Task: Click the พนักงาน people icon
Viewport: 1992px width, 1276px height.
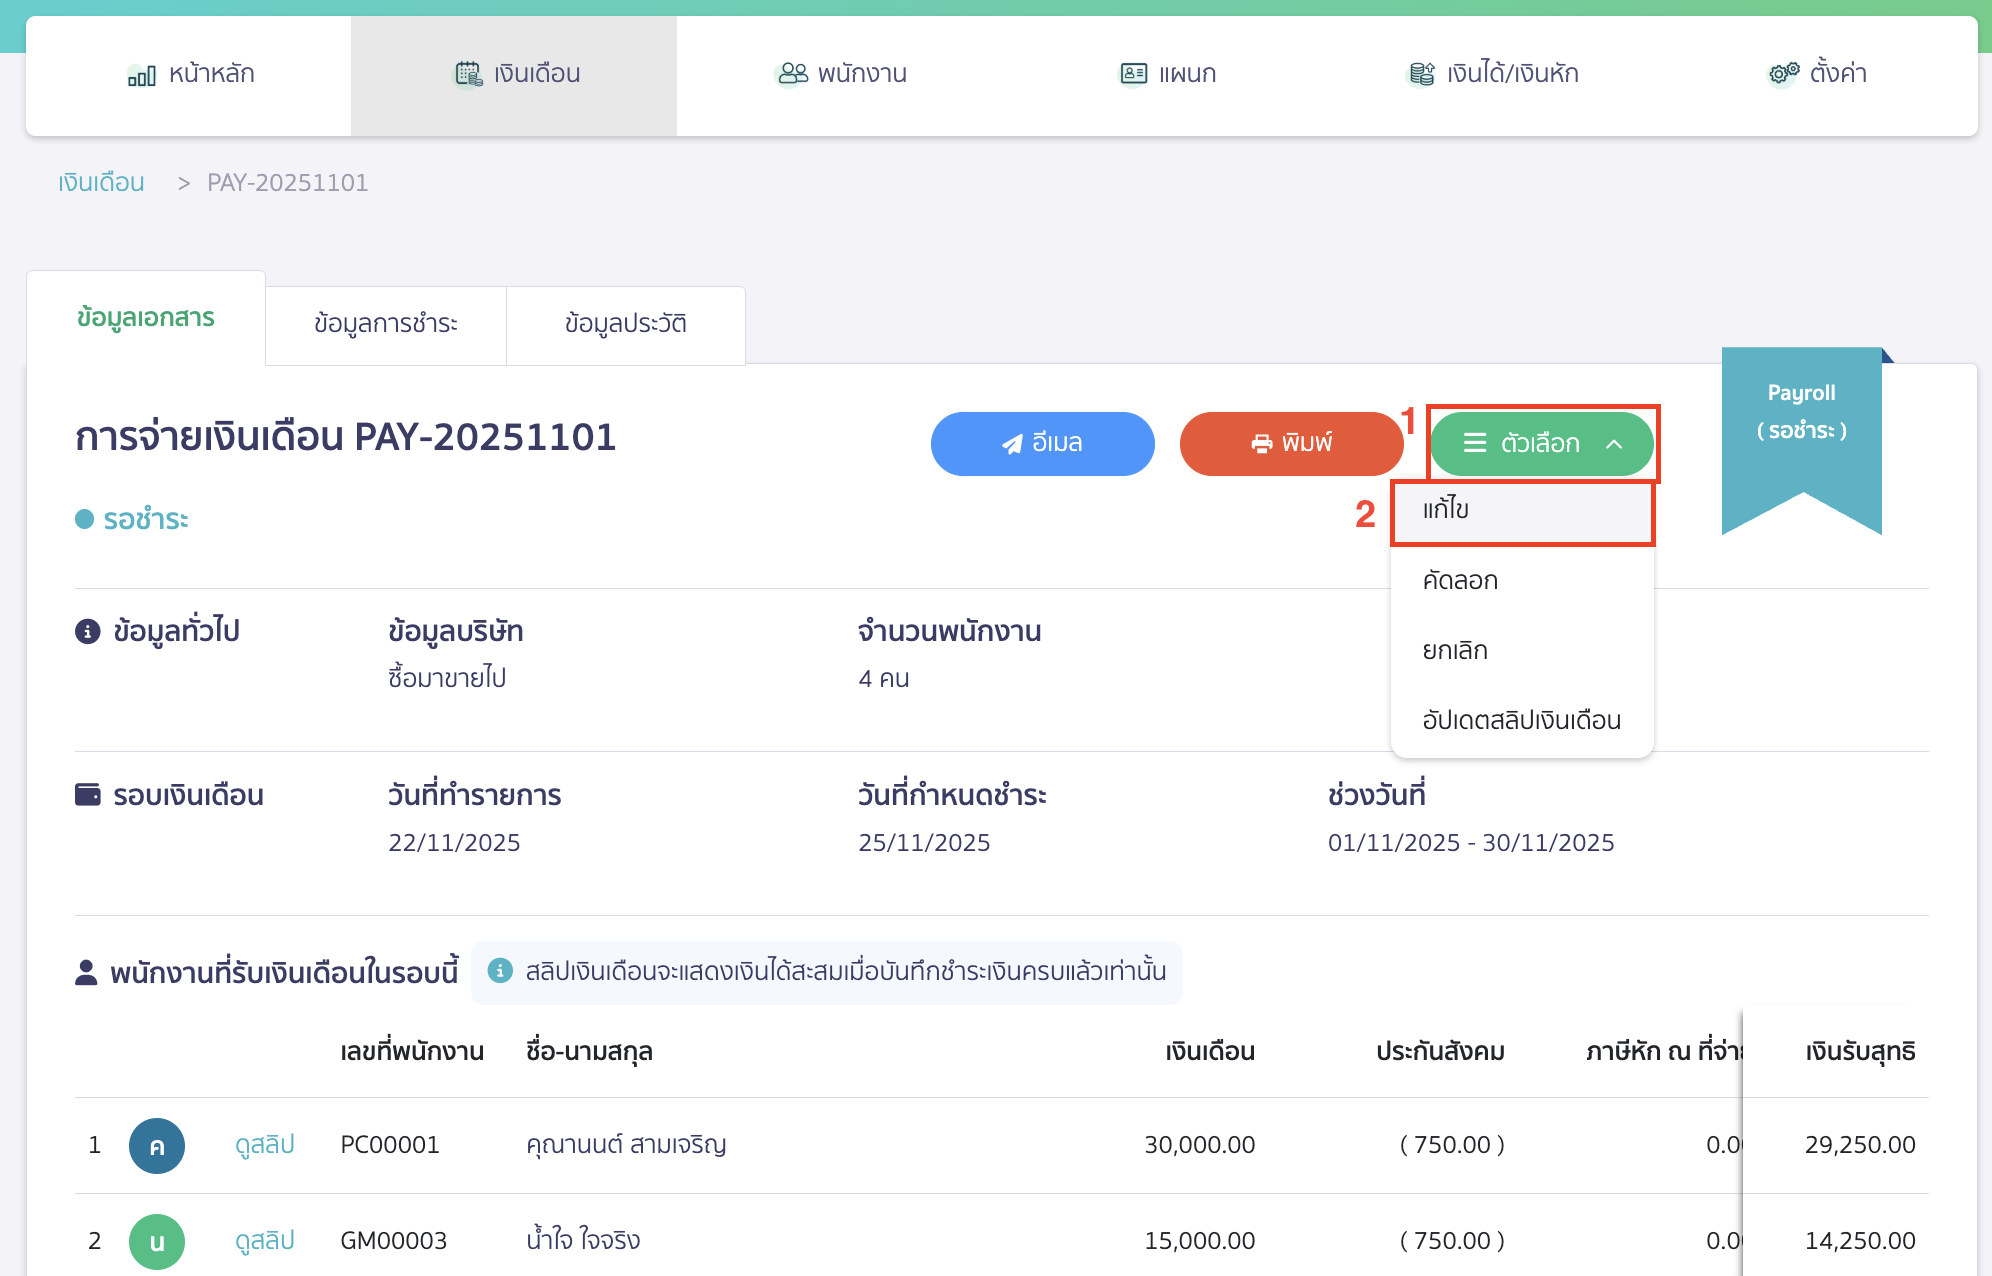Action: point(793,74)
